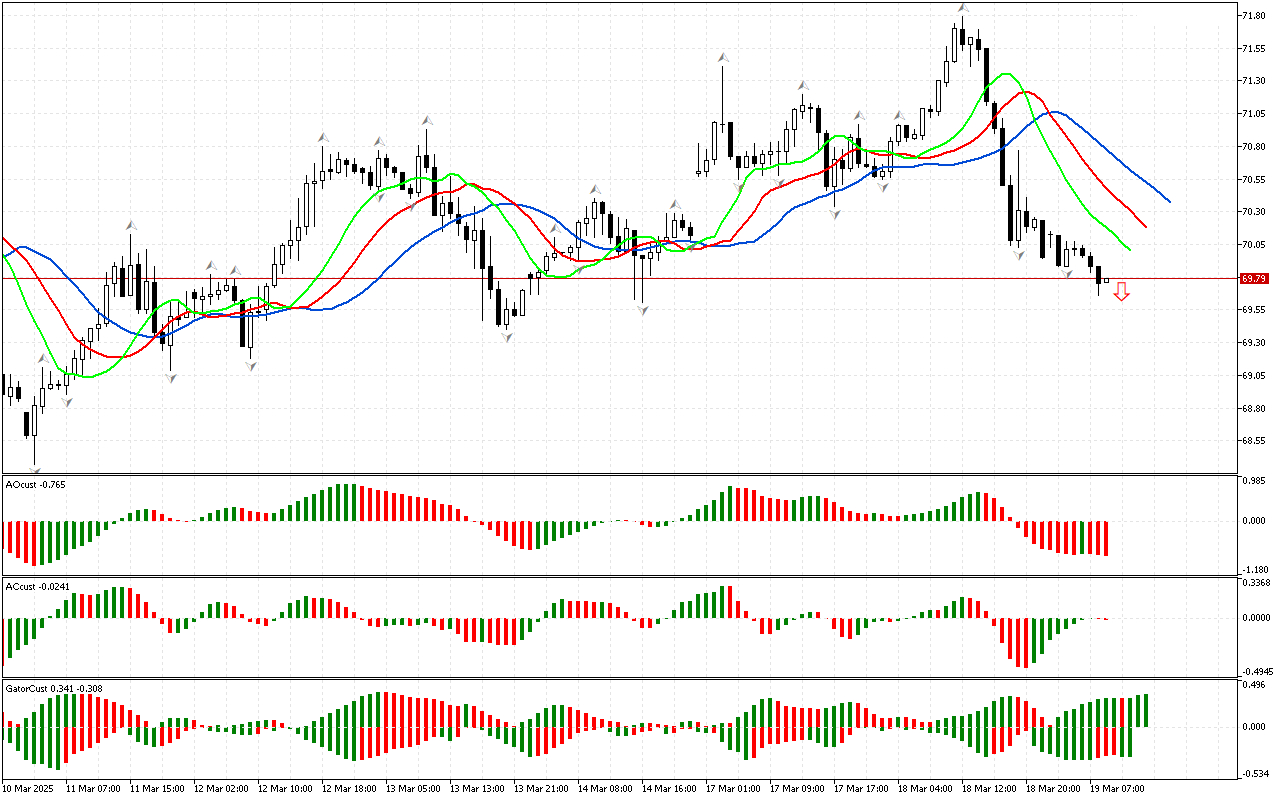Click the 10 Mar 2025 date label
Viewport: 1280px width, 800px height.
point(28,789)
